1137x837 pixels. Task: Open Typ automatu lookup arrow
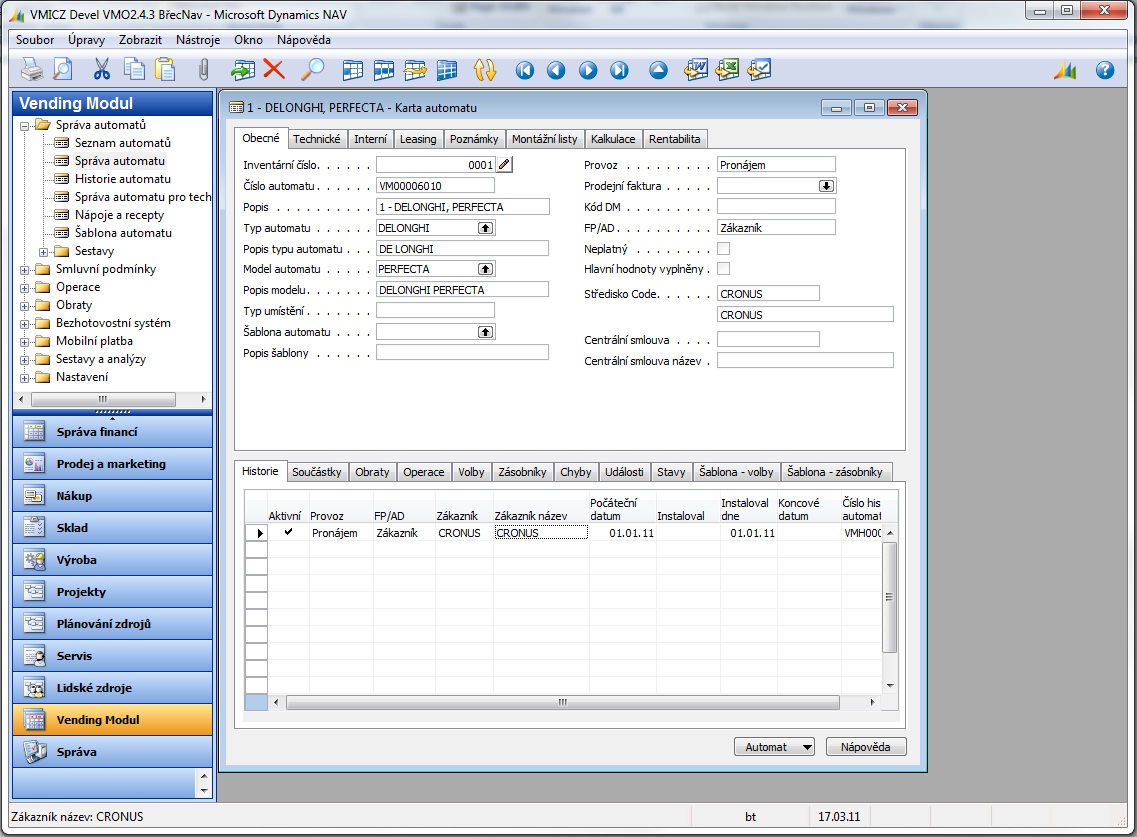[x=485, y=228]
